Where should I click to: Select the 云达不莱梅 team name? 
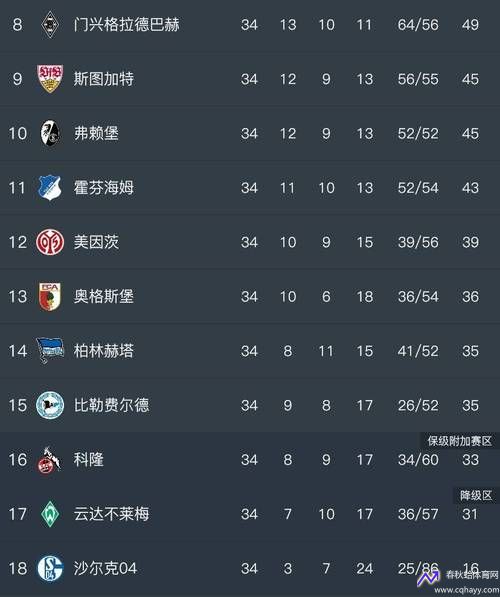111,514
